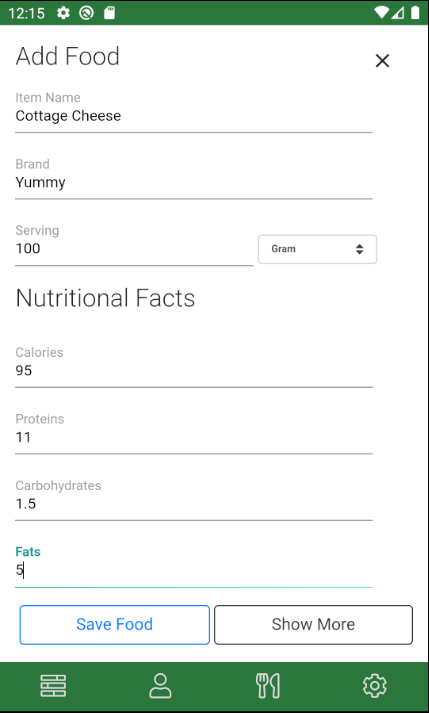Viewport: 429px width, 713px height.
Task: Open the settings gear in bottom bar
Action: coord(375,686)
